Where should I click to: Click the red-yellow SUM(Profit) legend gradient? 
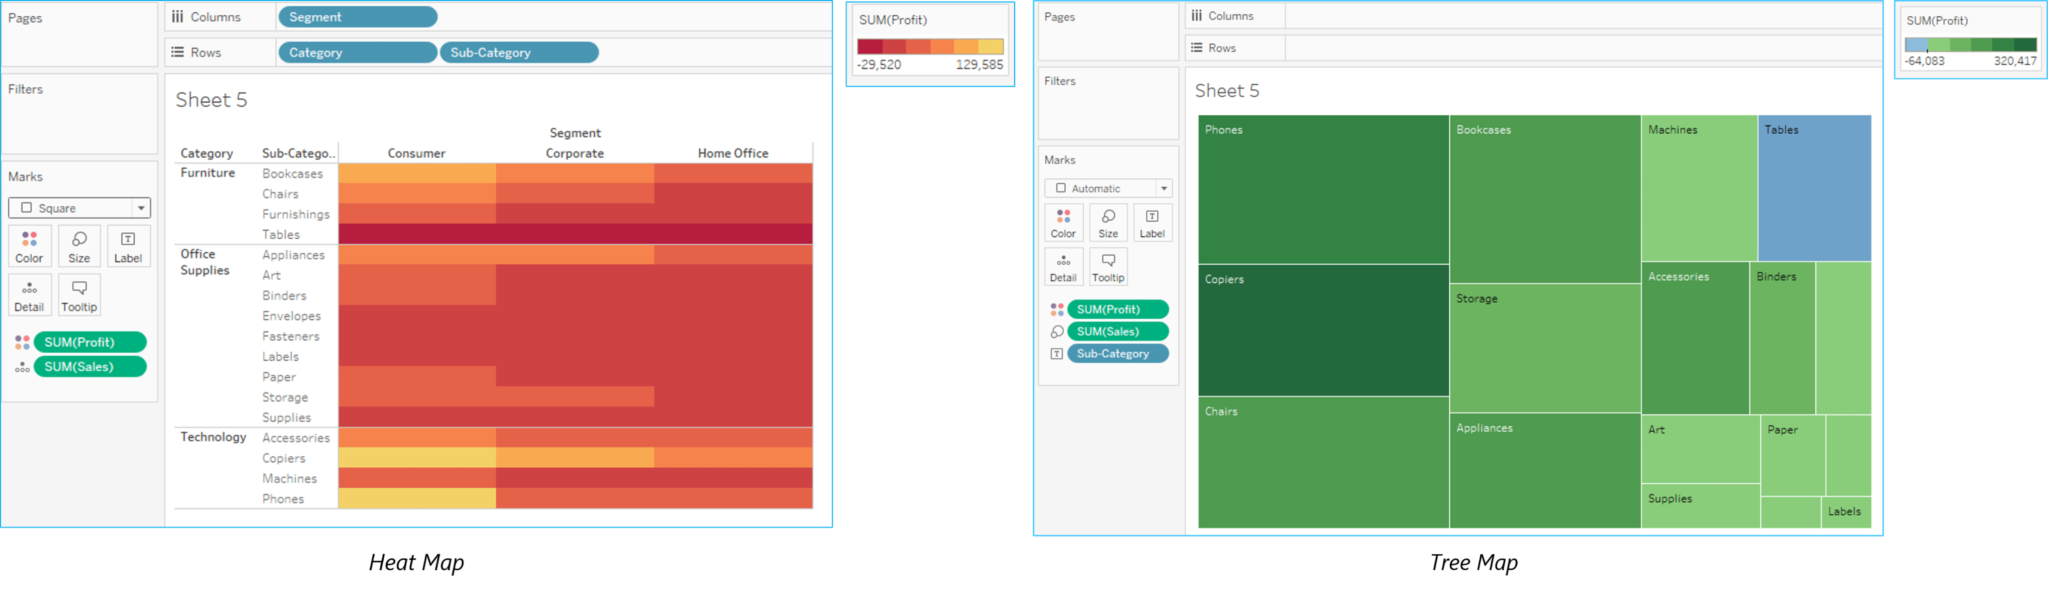930,46
